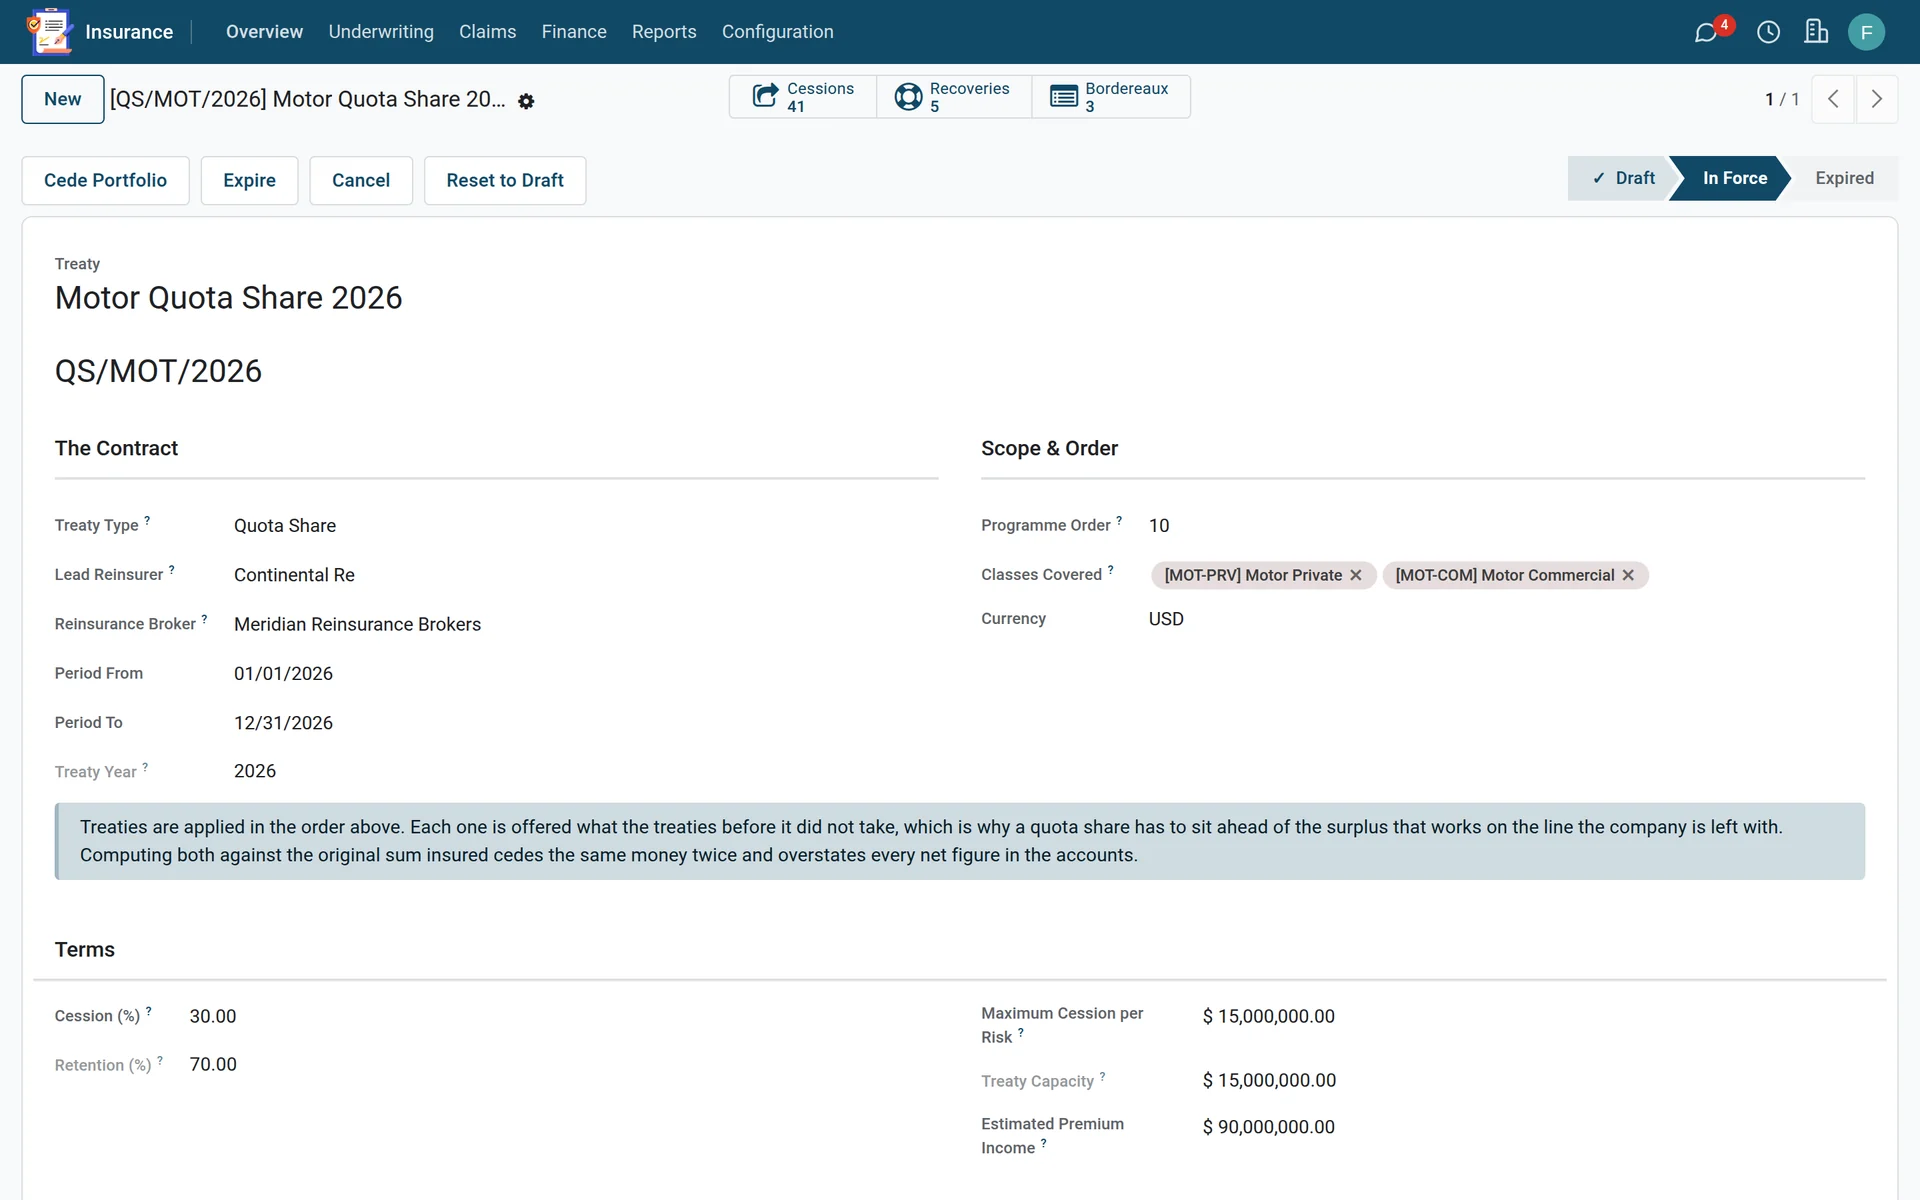Remove the Motor Private class tag

1356,575
